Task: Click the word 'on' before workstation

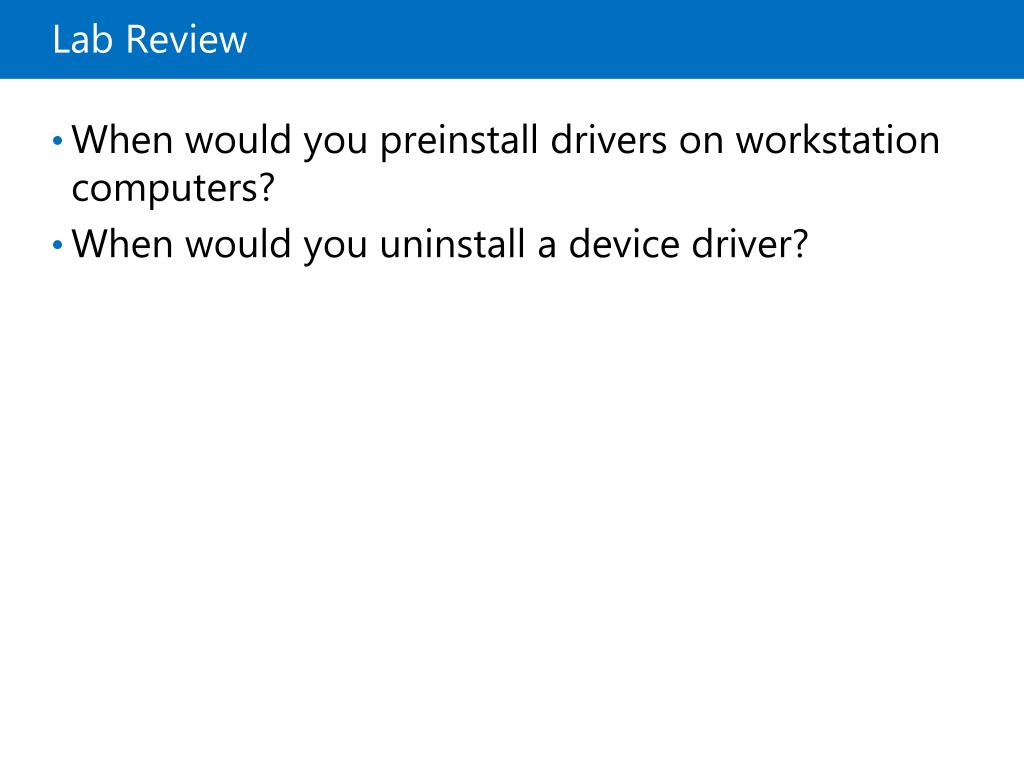Action: (x=701, y=144)
